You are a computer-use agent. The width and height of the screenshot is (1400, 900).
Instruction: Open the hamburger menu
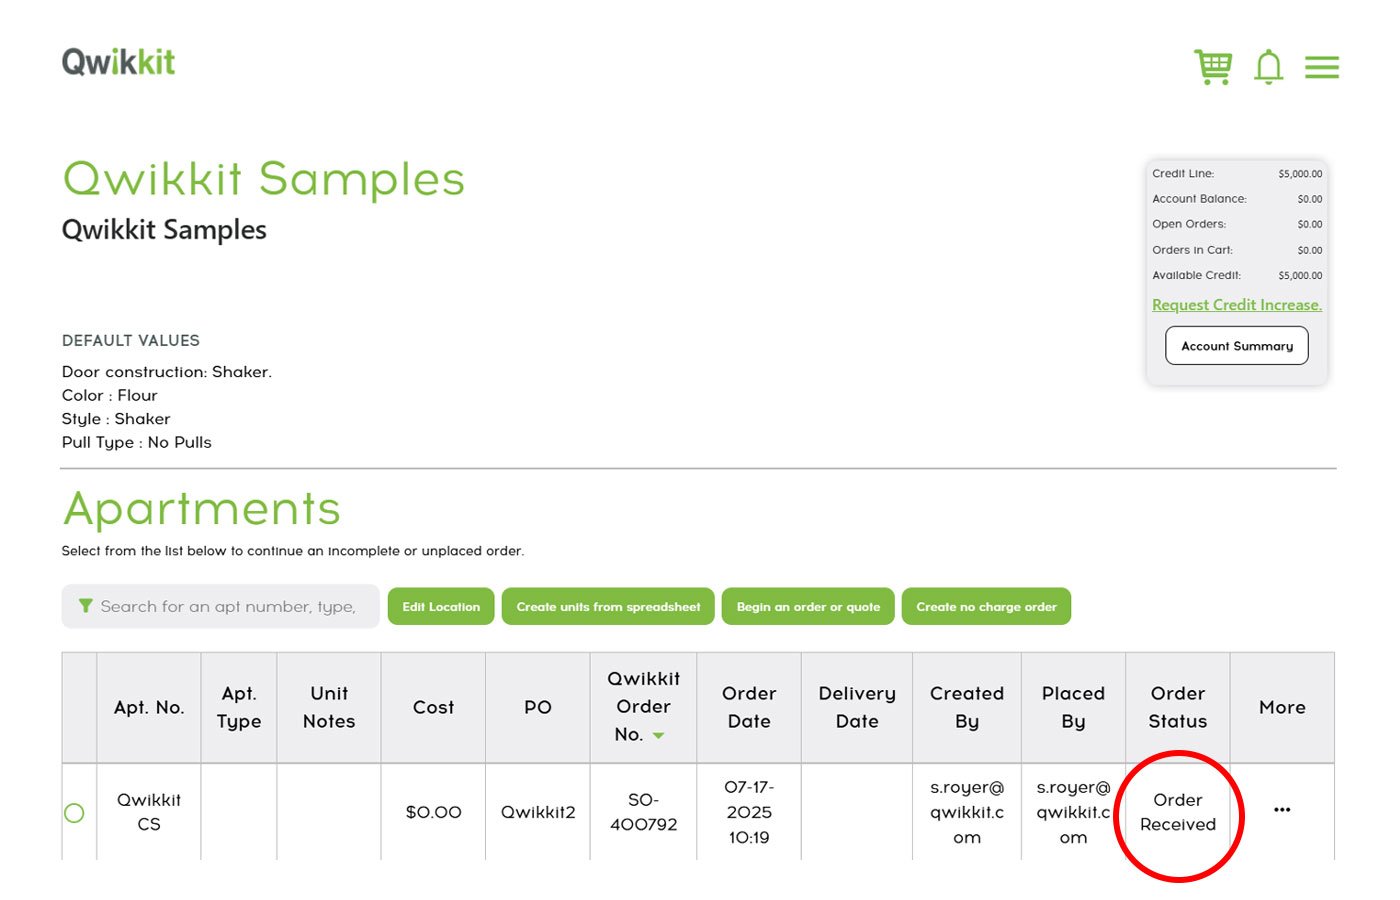[1321, 67]
